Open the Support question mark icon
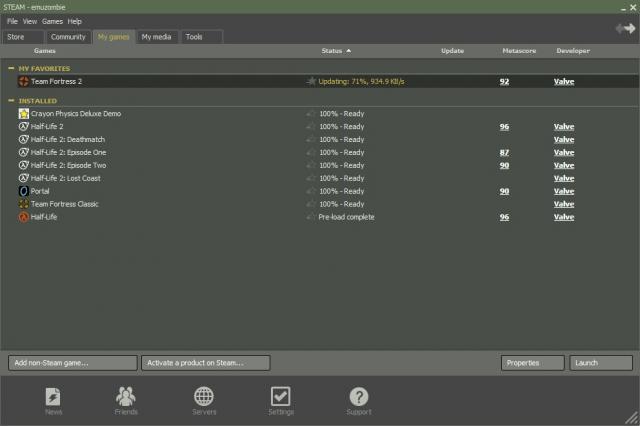The height and width of the screenshot is (426, 640). click(x=359, y=397)
